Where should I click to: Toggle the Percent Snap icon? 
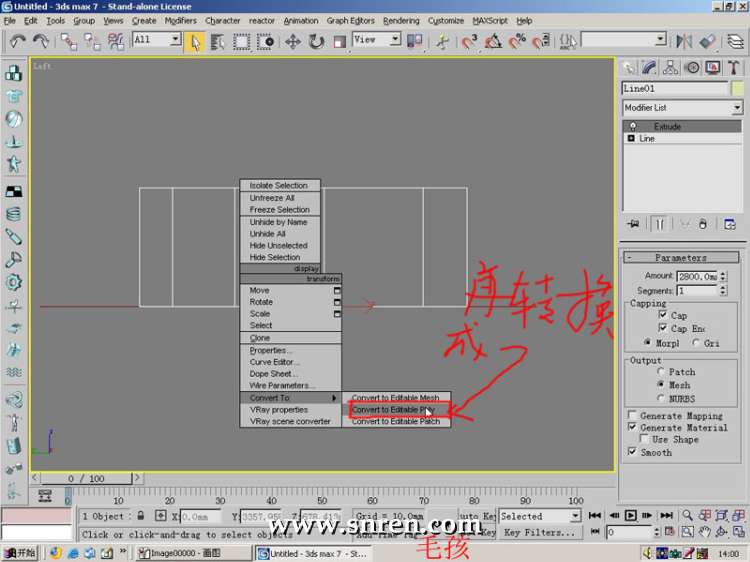[x=517, y=42]
